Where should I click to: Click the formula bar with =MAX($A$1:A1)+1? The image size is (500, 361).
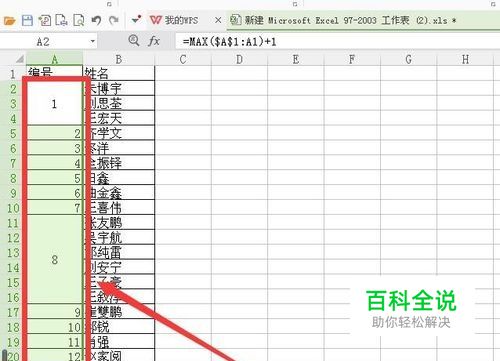point(337,42)
